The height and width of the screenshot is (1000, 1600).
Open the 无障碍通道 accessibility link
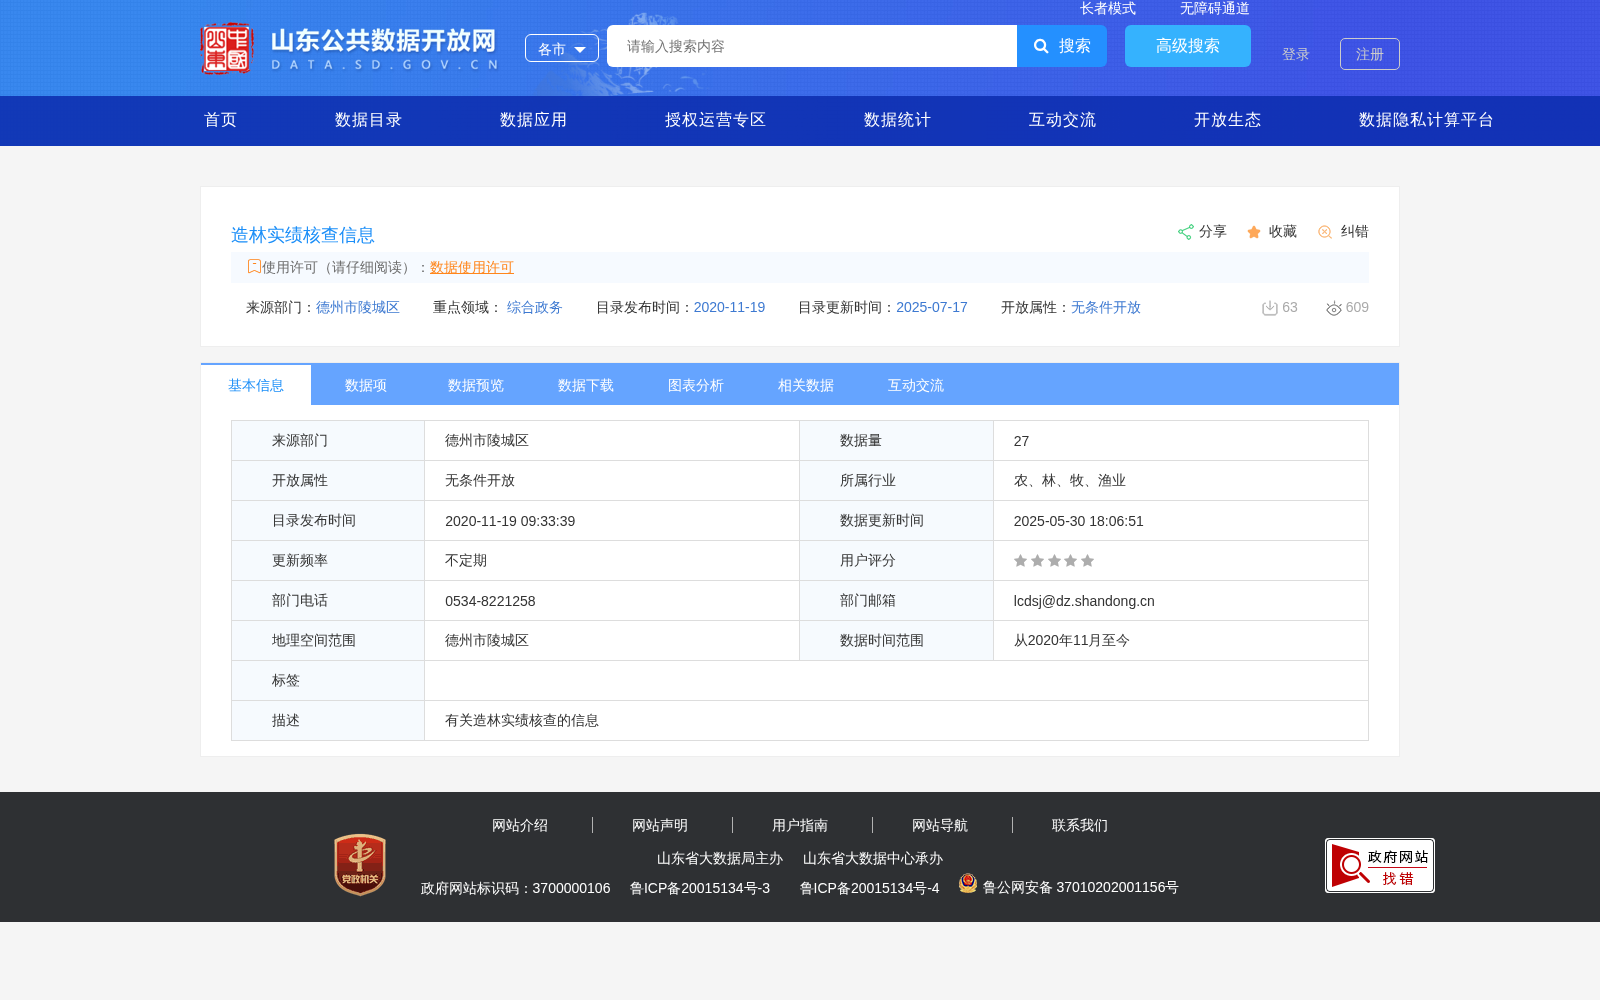1215,8
